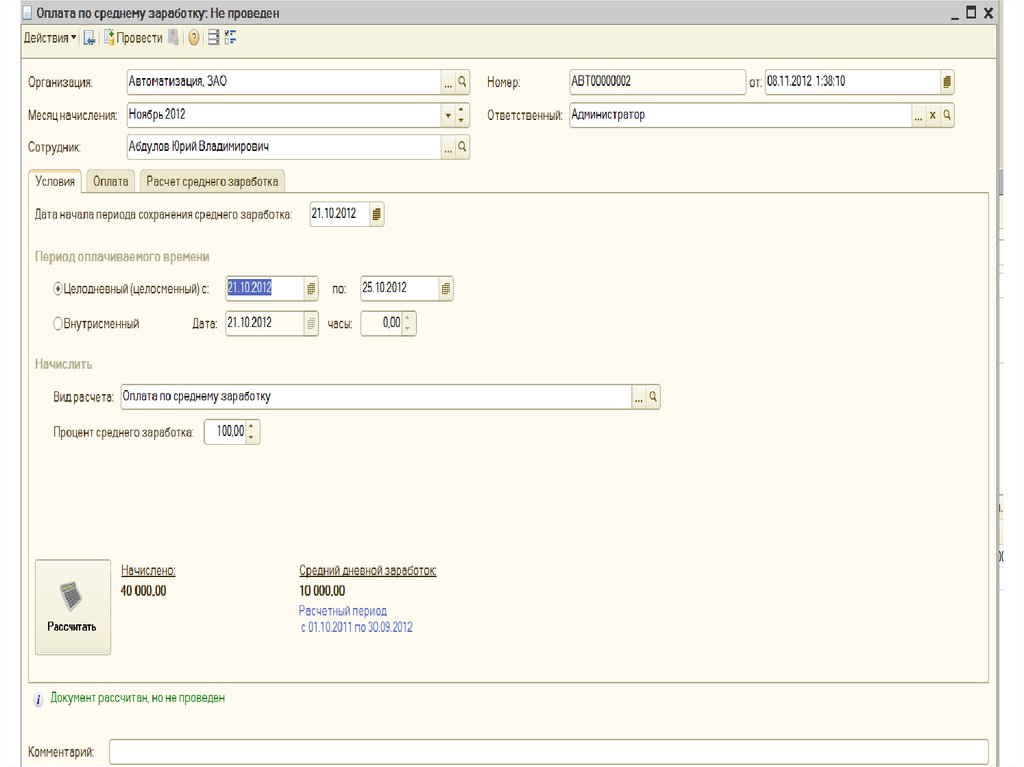1024x767 pixels.
Task: Select the Внутрисменный radio button
Action: tap(58, 324)
